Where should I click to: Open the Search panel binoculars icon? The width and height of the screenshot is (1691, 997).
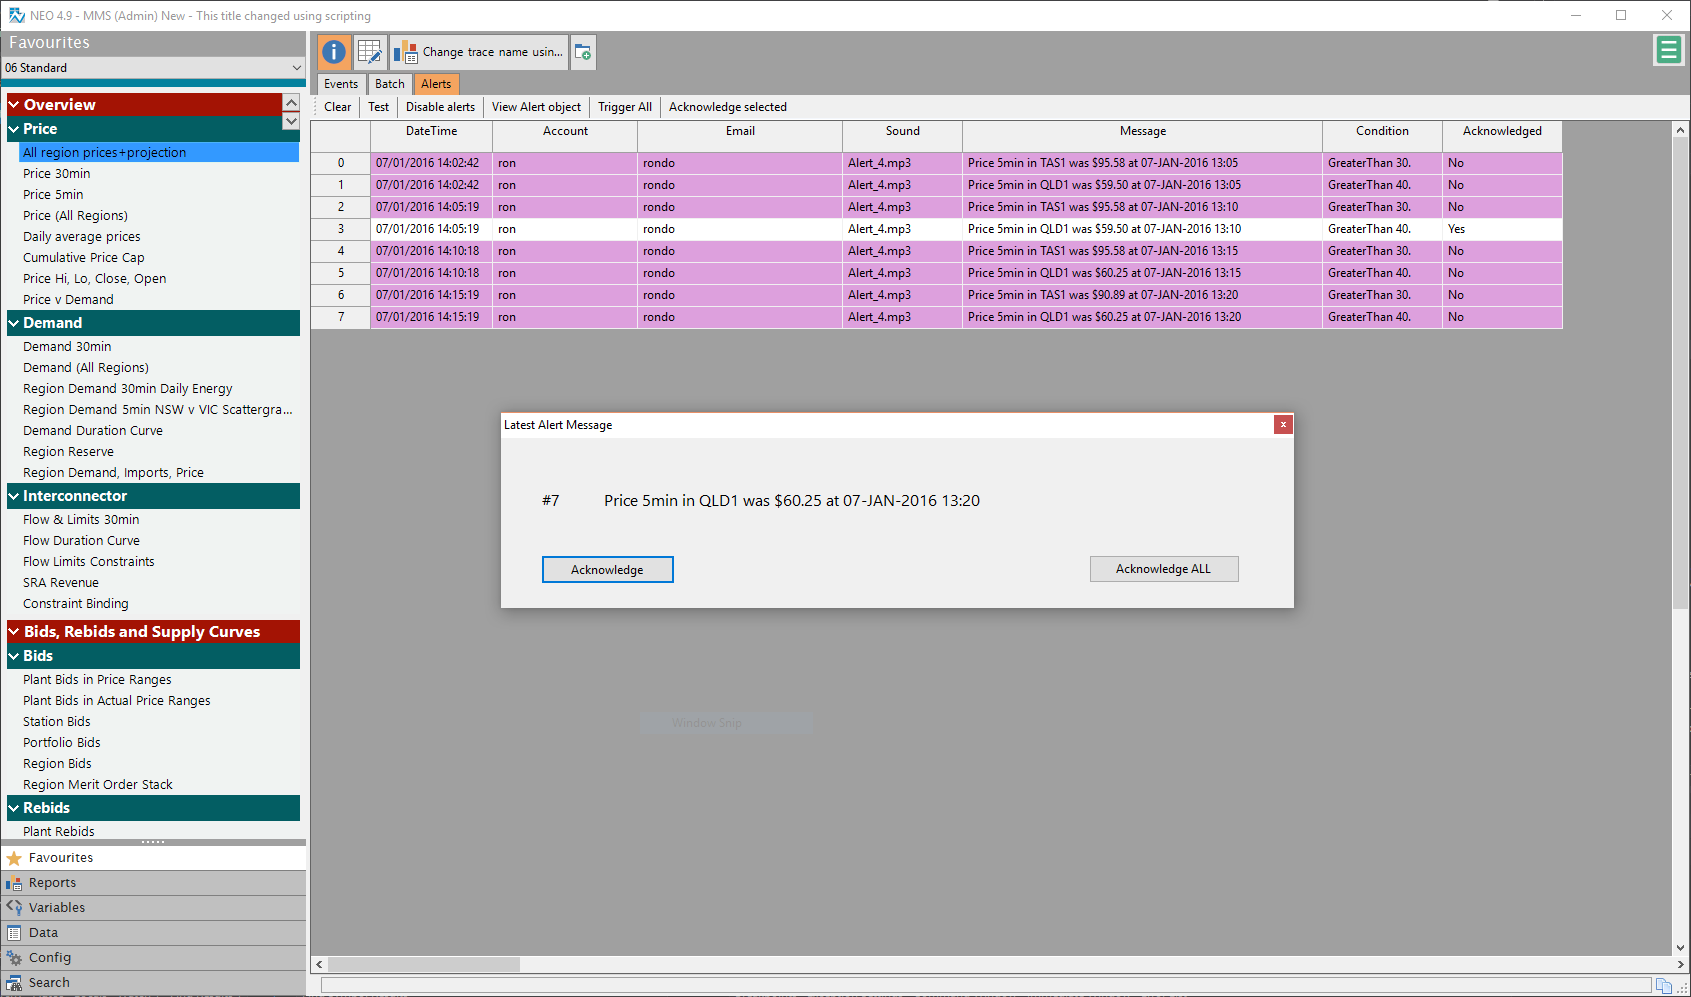(14, 983)
